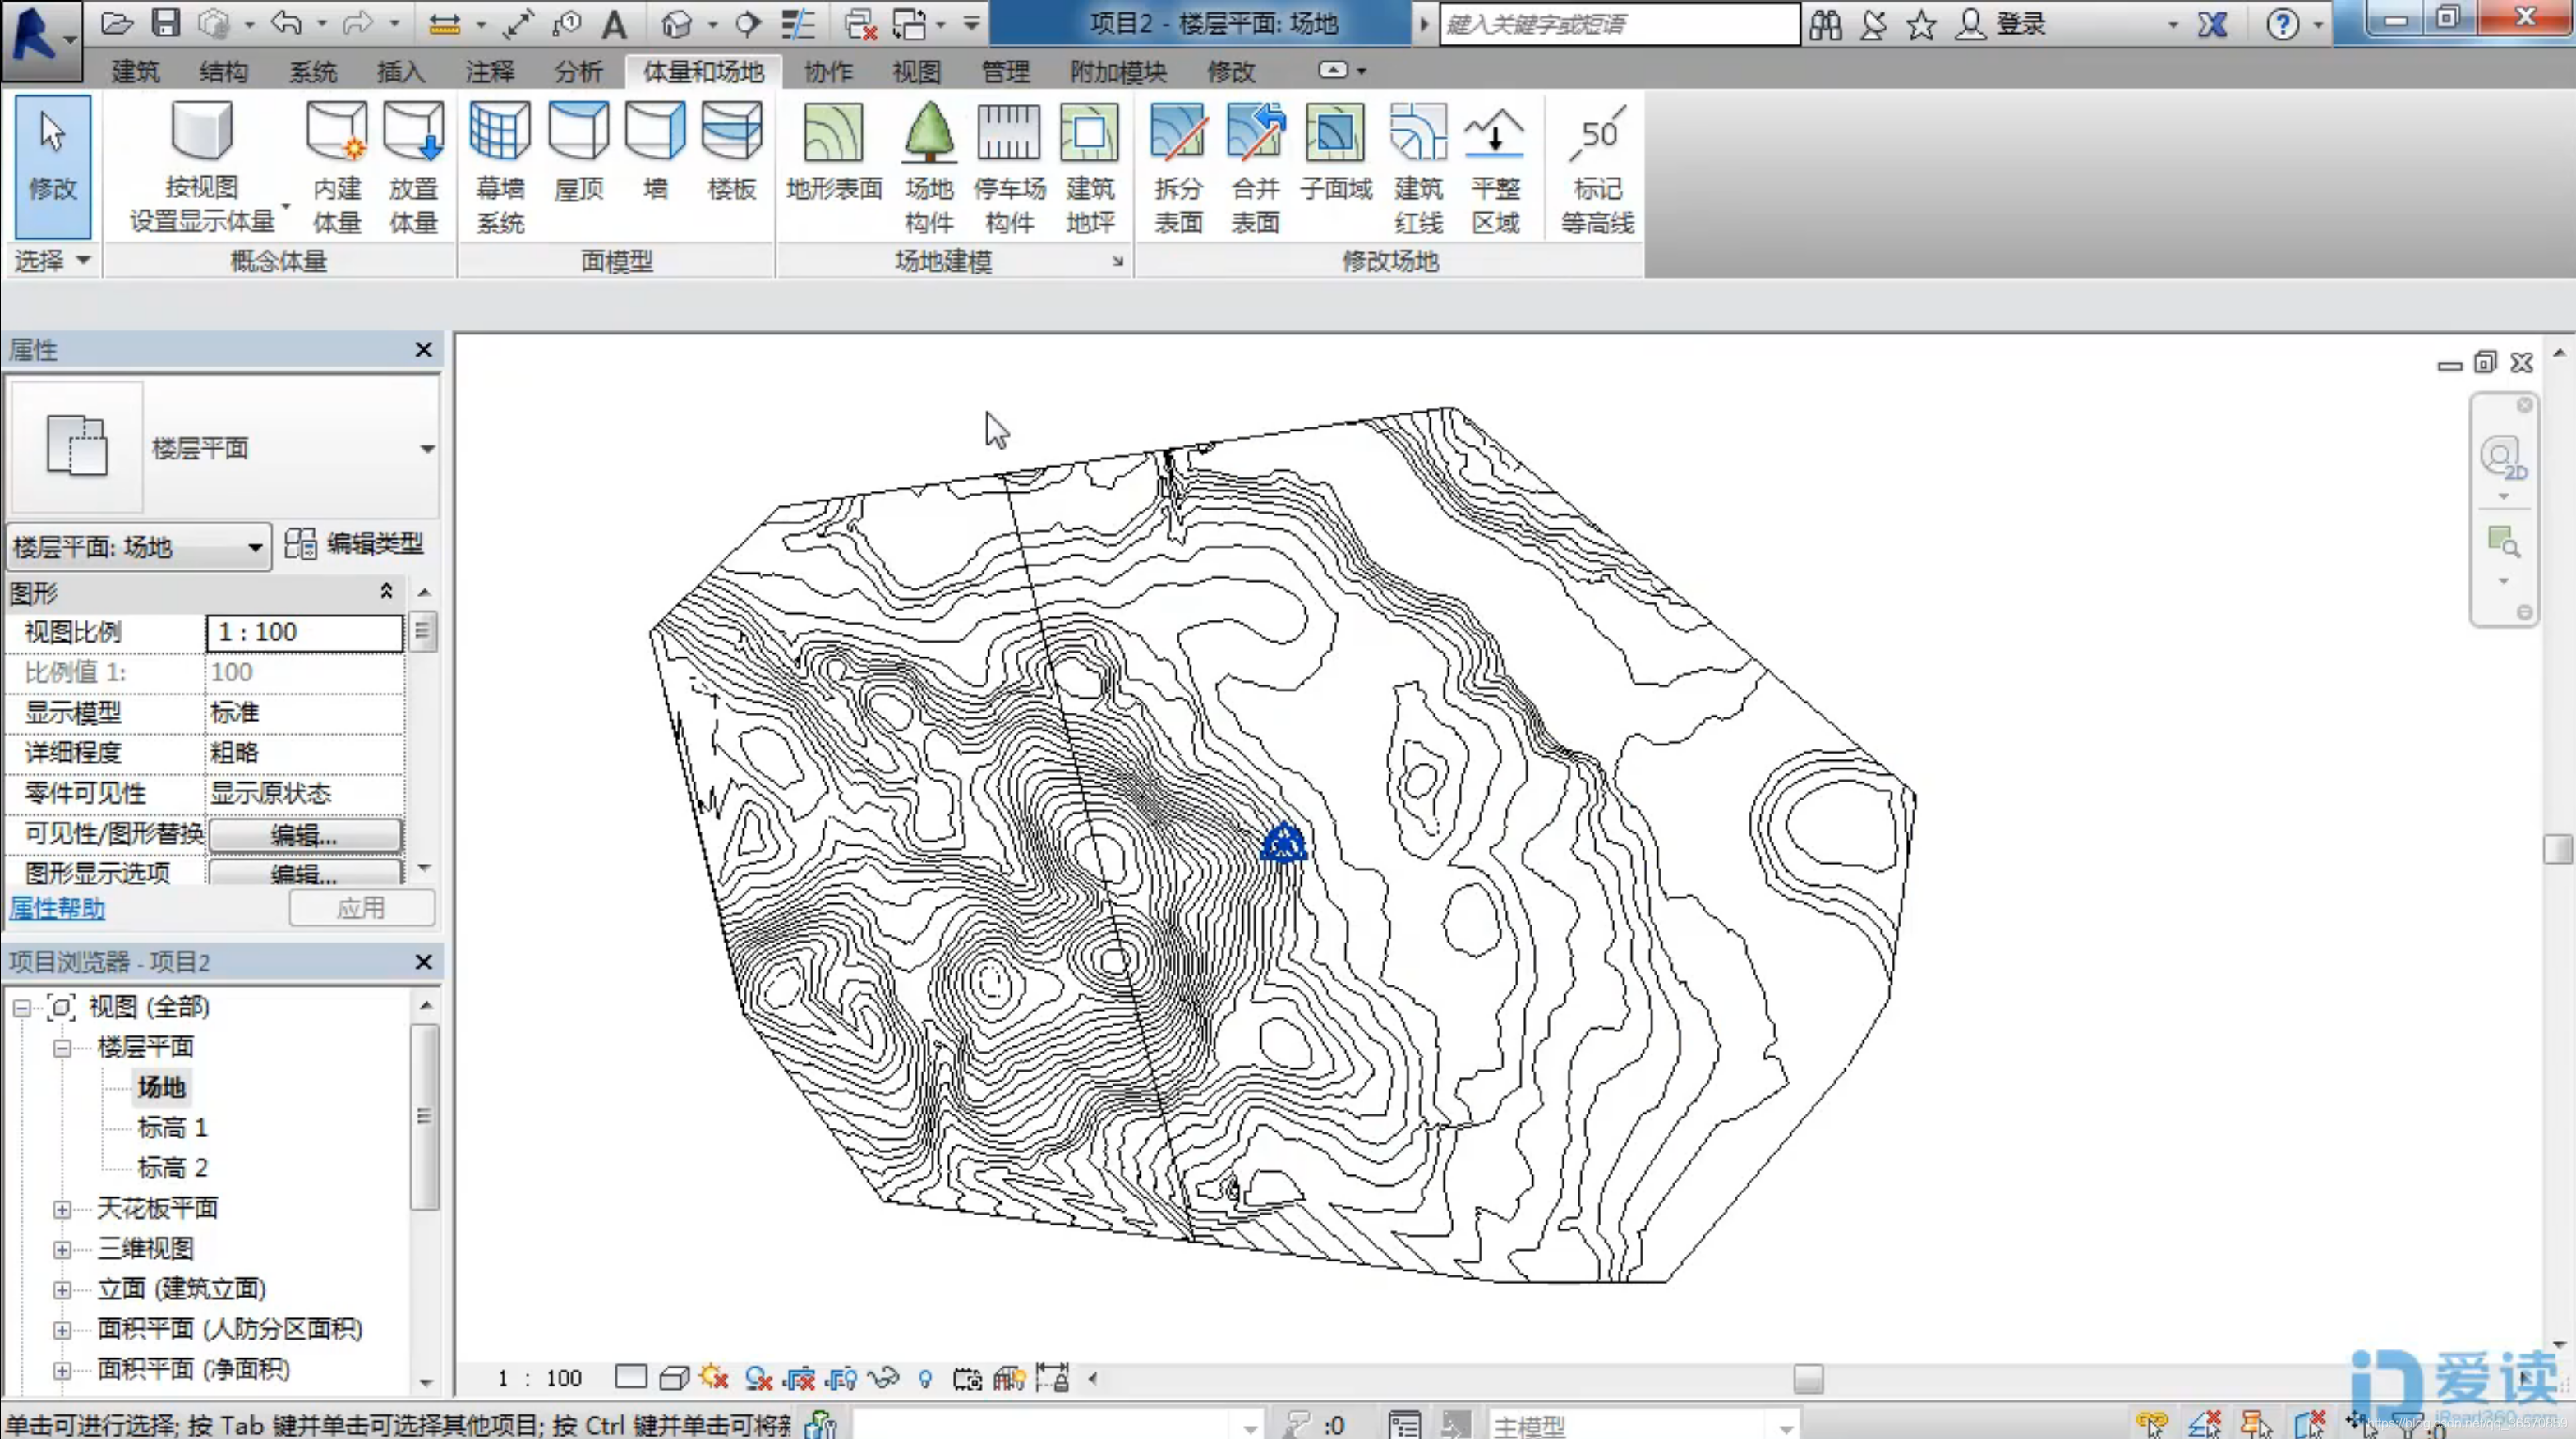Toggle crop view icon in view control bar
Image resolution: width=2576 pixels, height=1439 pixels.
(798, 1379)
